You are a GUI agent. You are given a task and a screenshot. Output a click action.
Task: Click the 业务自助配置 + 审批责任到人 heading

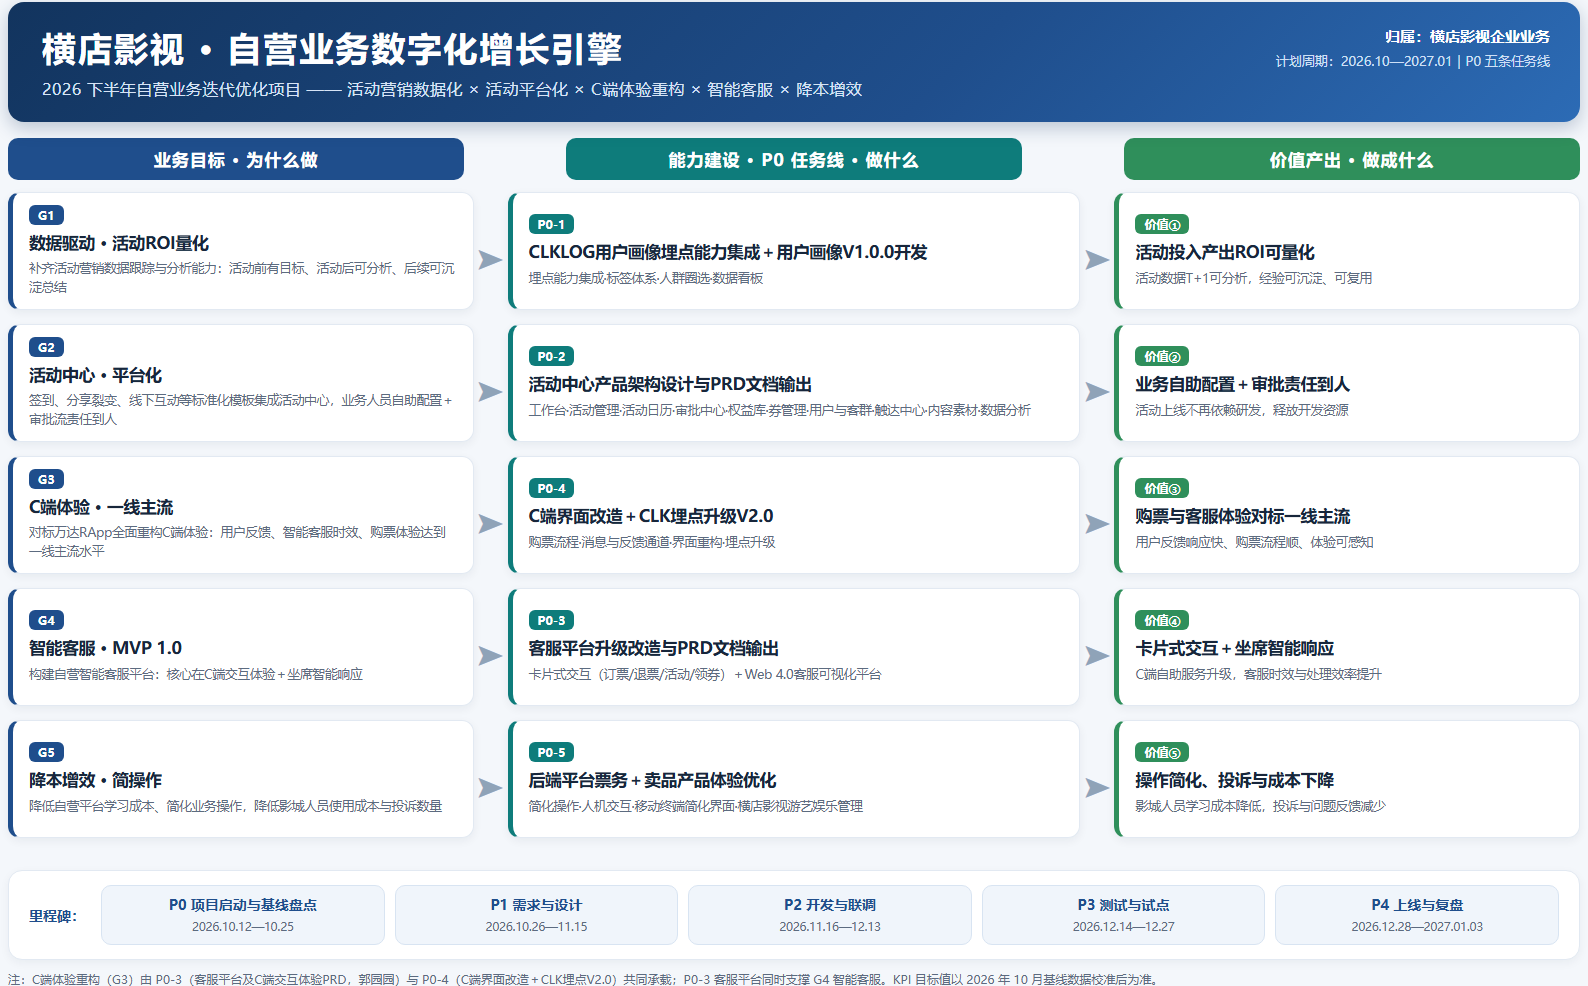click(x=1242, y=384)
